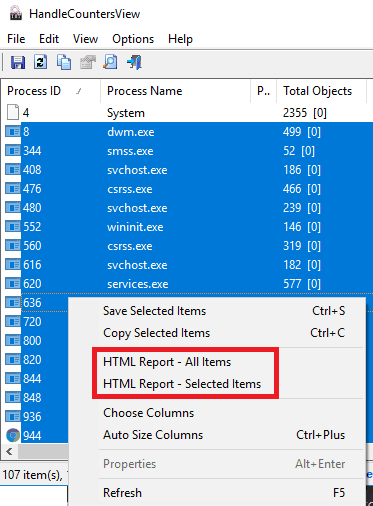
Task: Click the 577 [0] total objects value
Action: click(302, 284)
